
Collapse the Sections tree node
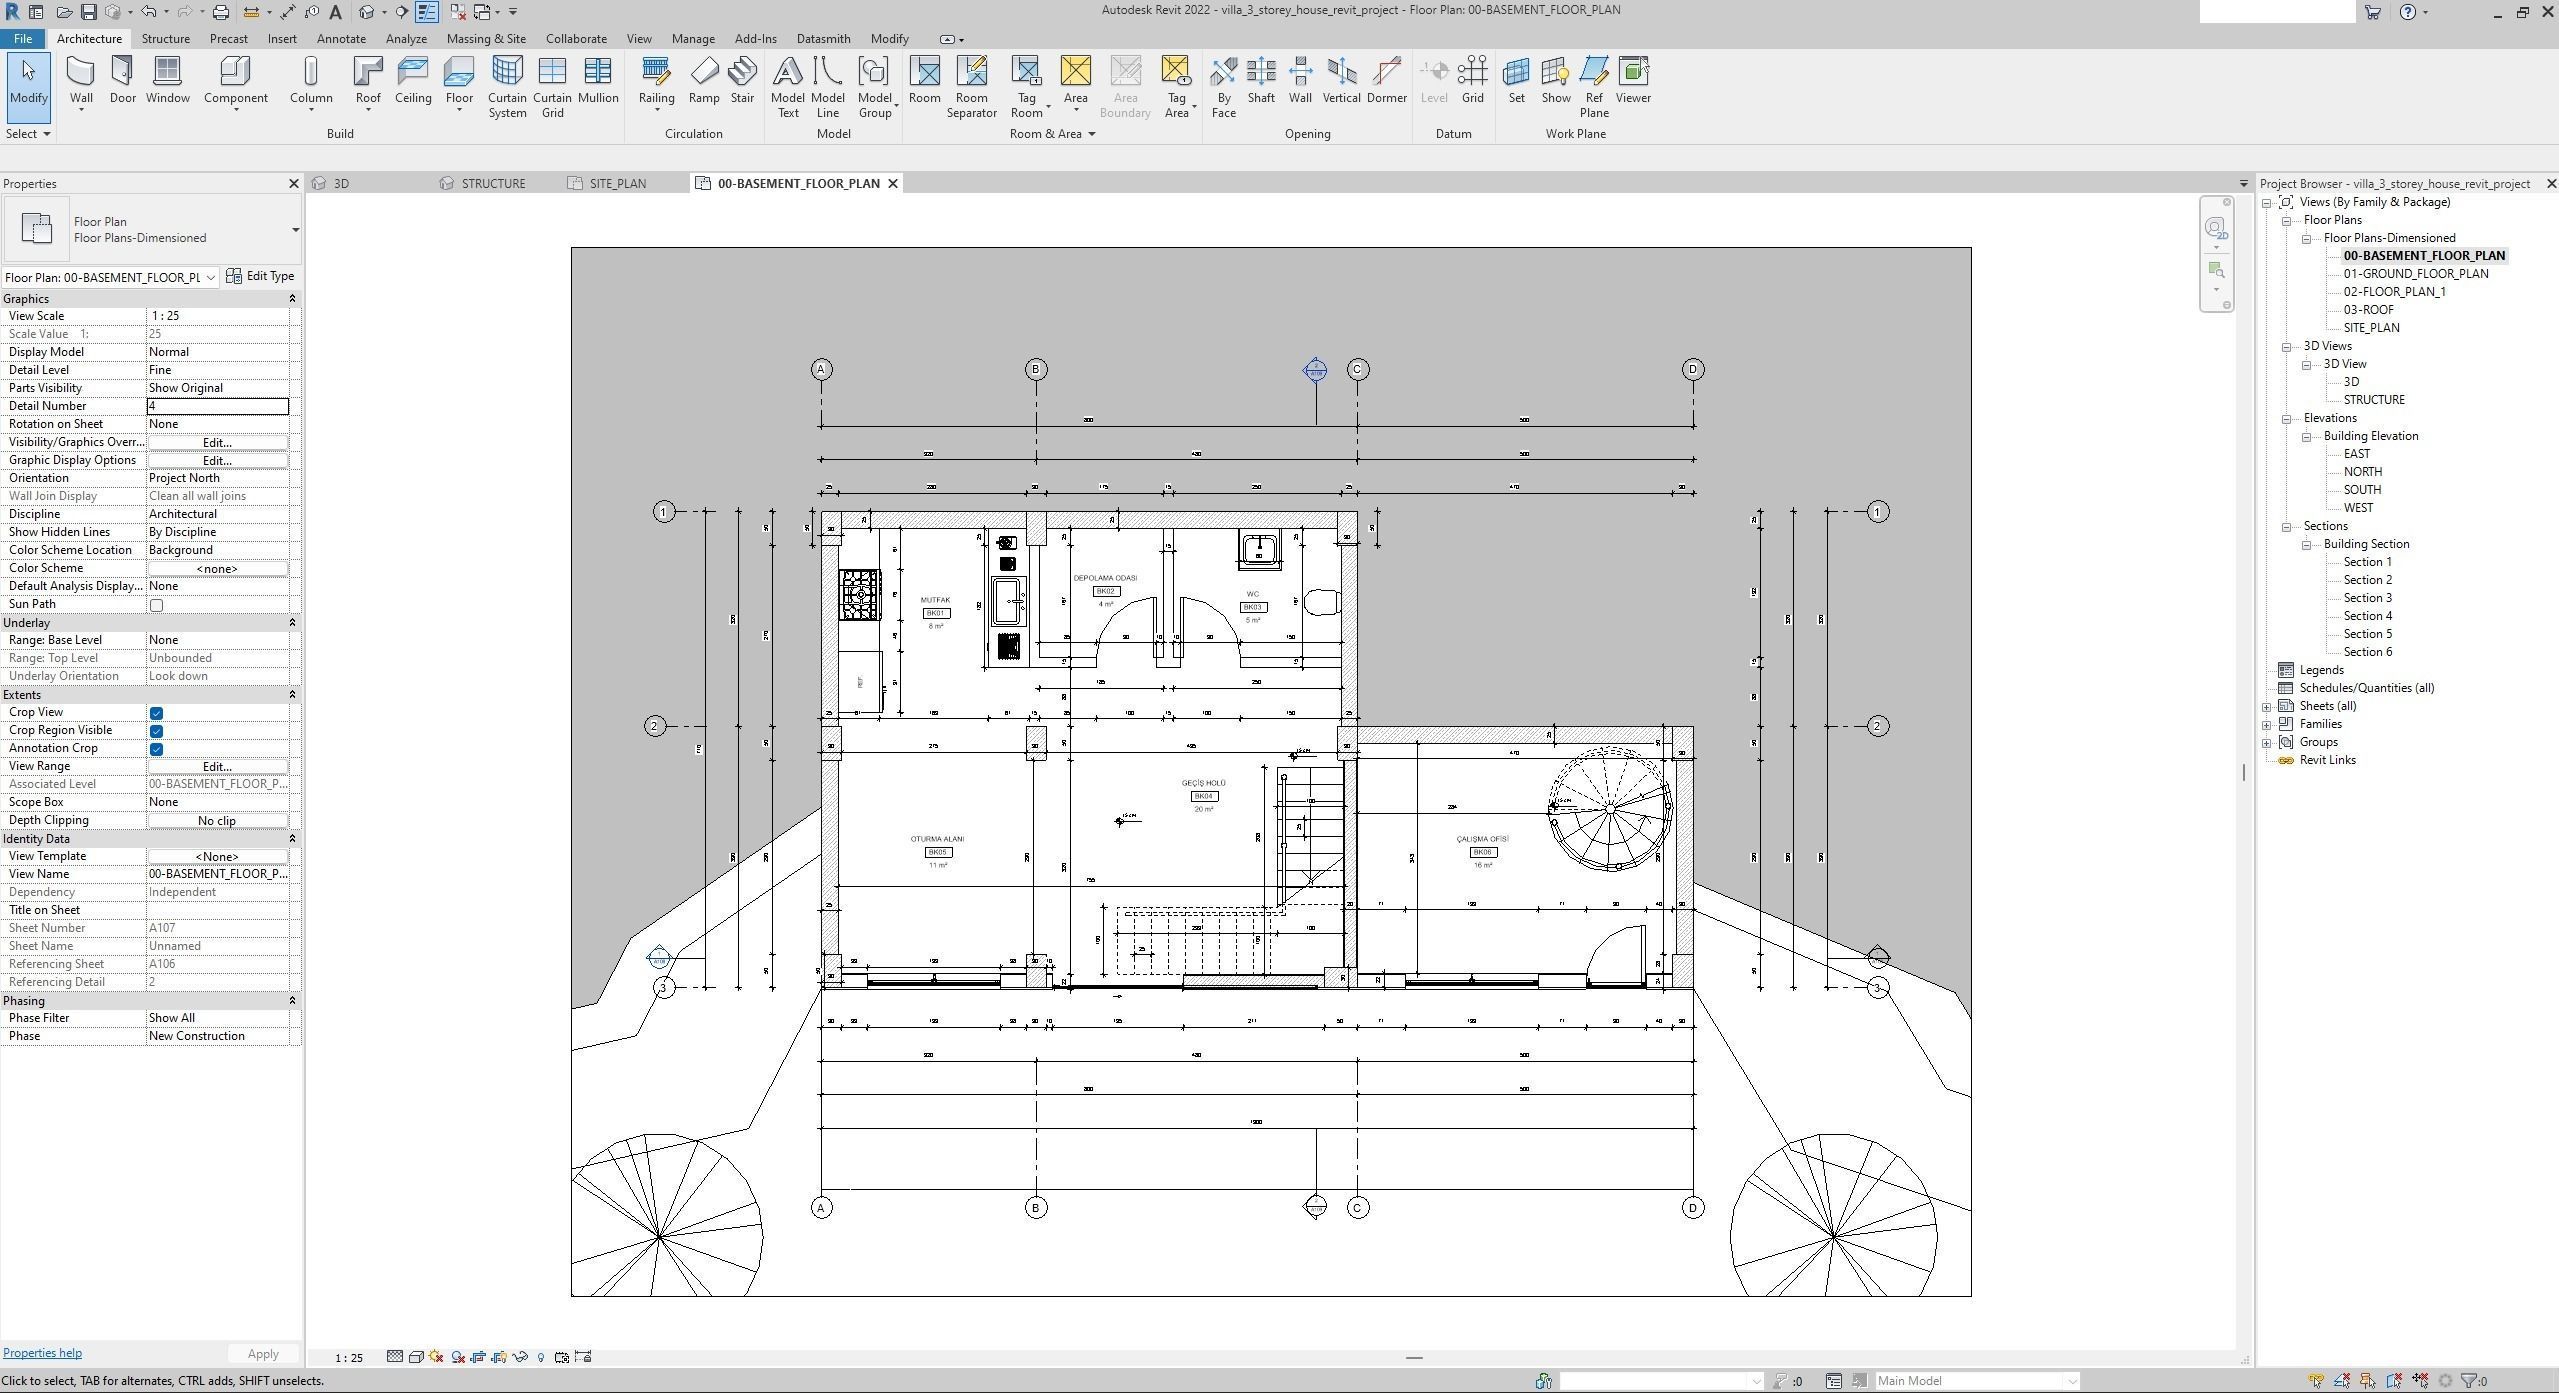[2287, 526]
